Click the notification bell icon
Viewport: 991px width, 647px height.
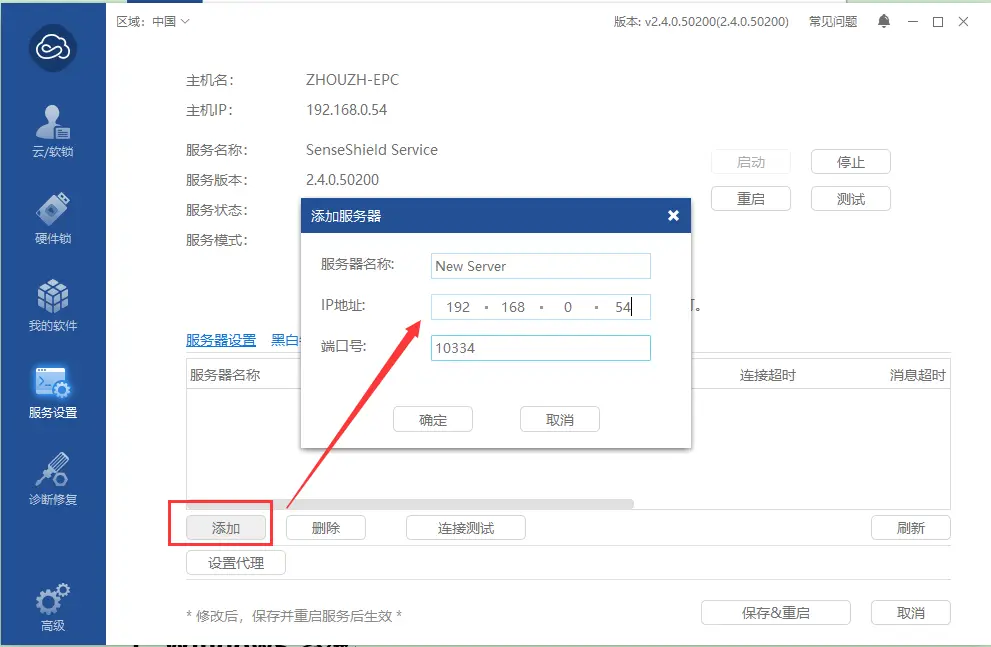884,21
